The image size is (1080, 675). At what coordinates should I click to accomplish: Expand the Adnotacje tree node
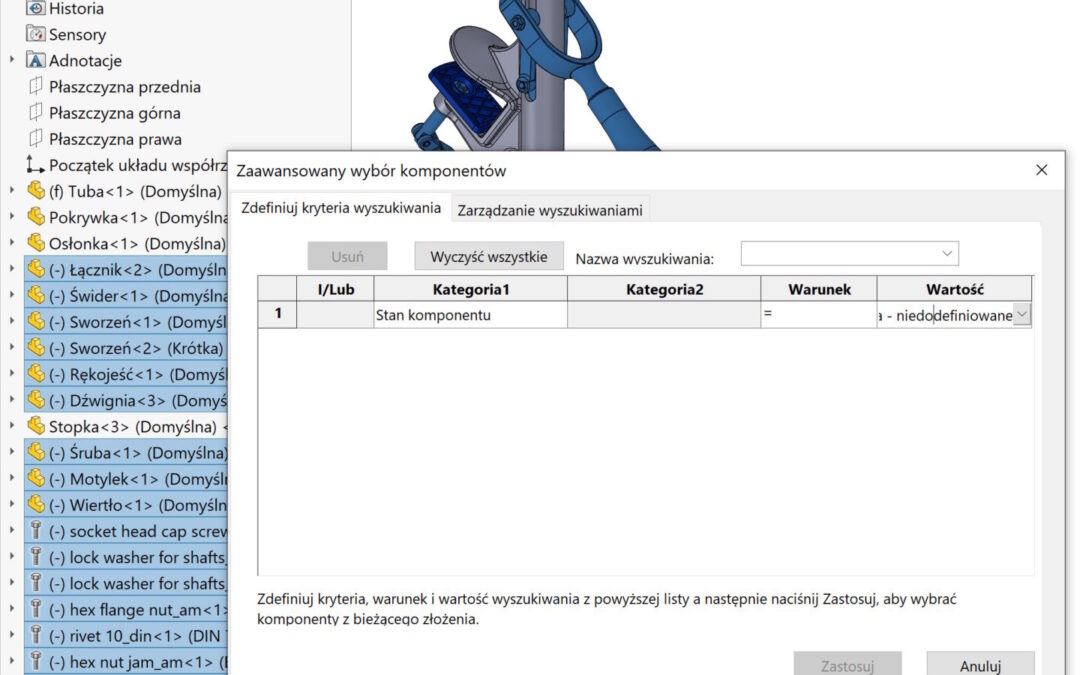[x=12, y=60]
